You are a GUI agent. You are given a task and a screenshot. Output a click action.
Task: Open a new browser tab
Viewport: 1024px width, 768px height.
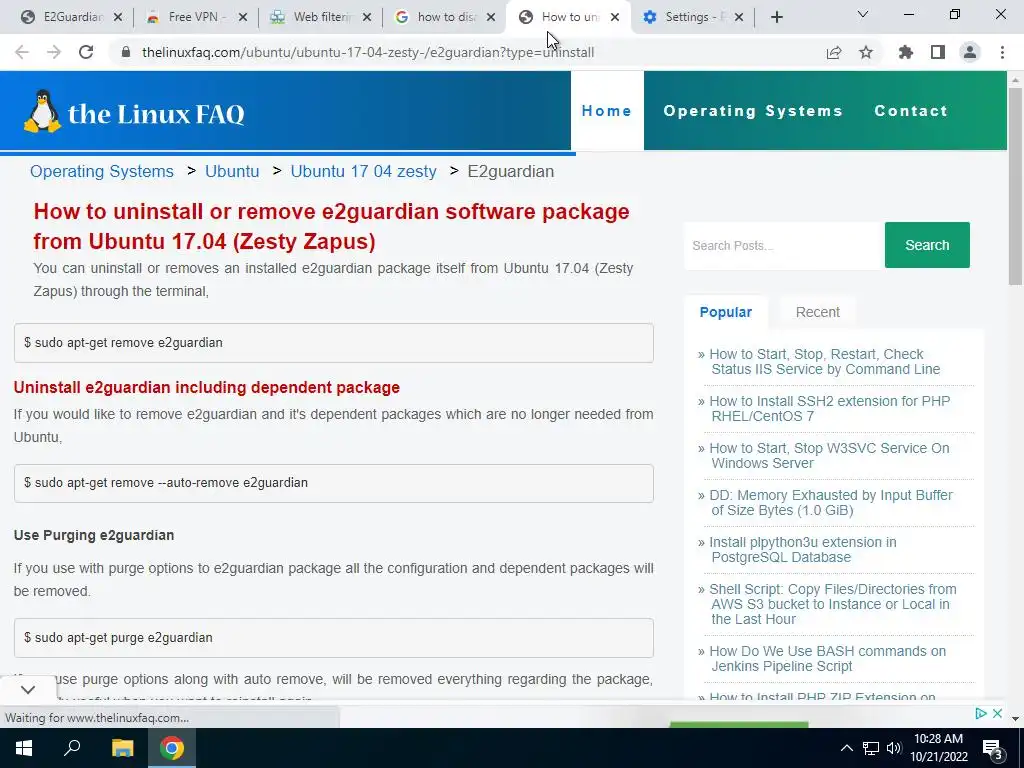pos(776,17)
